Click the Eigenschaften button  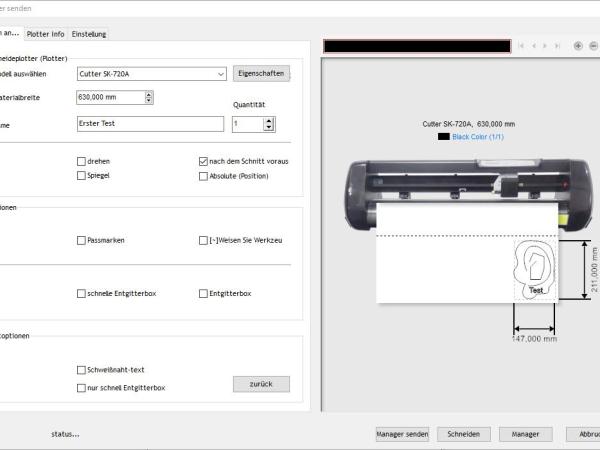[261, 73]
